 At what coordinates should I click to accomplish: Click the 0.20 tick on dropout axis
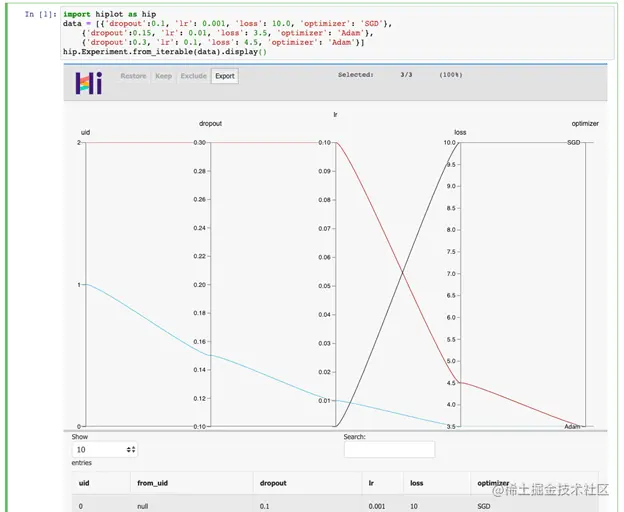pos(199,285)
